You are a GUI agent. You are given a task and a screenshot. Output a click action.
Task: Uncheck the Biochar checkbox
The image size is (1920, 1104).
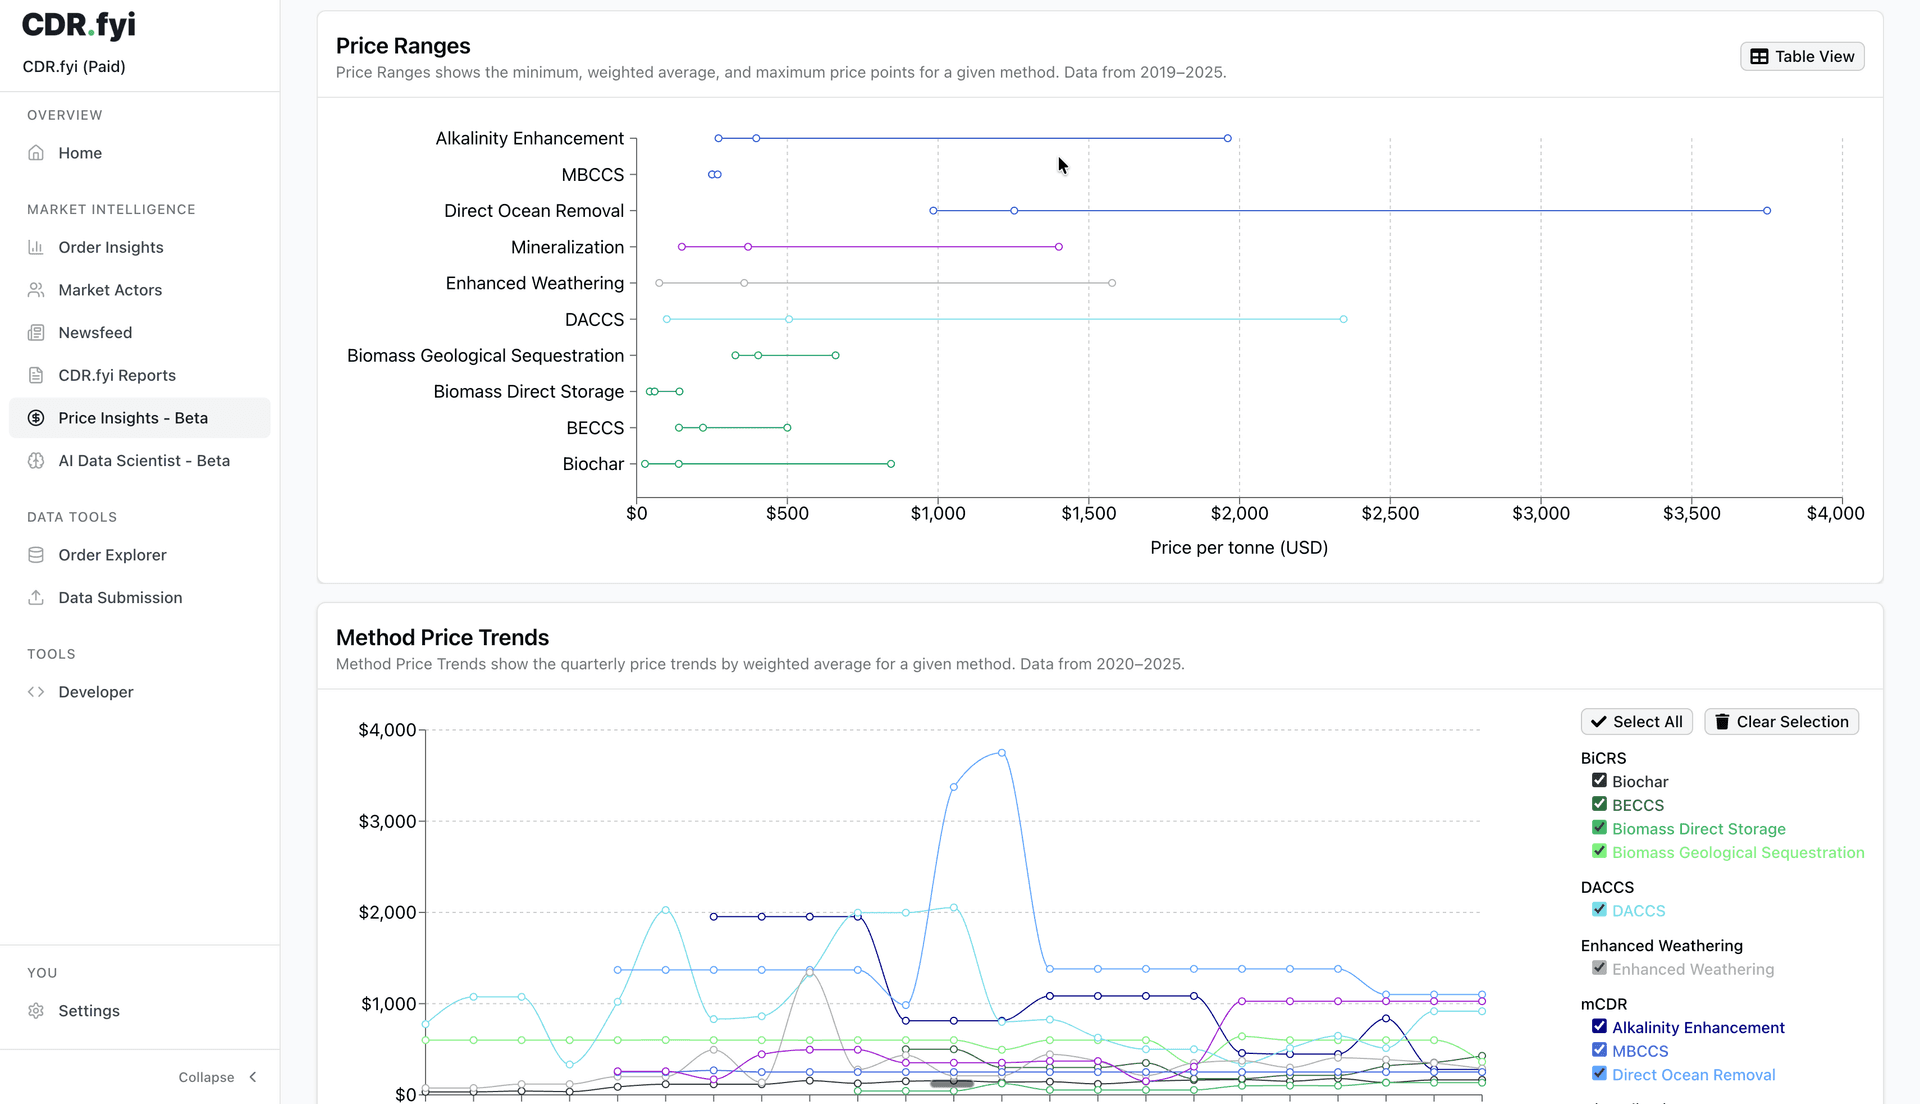tap(1599, 781)
